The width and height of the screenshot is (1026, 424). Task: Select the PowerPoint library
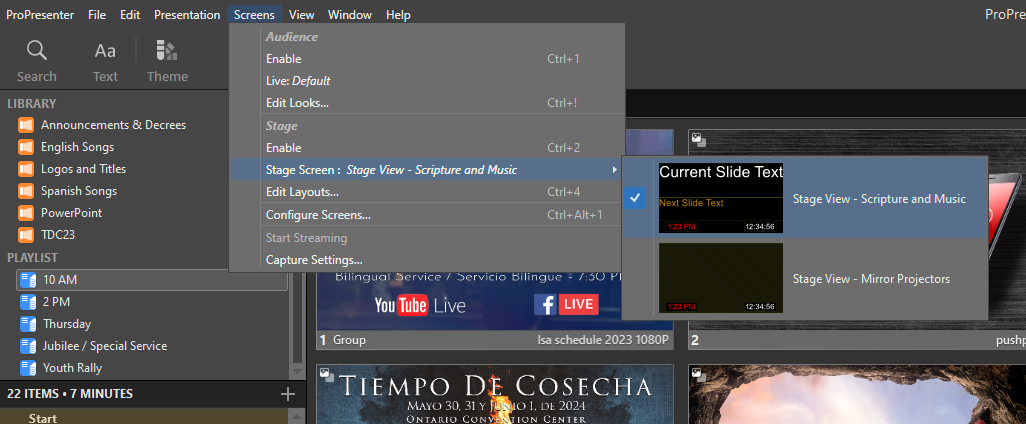pos(71,213)
